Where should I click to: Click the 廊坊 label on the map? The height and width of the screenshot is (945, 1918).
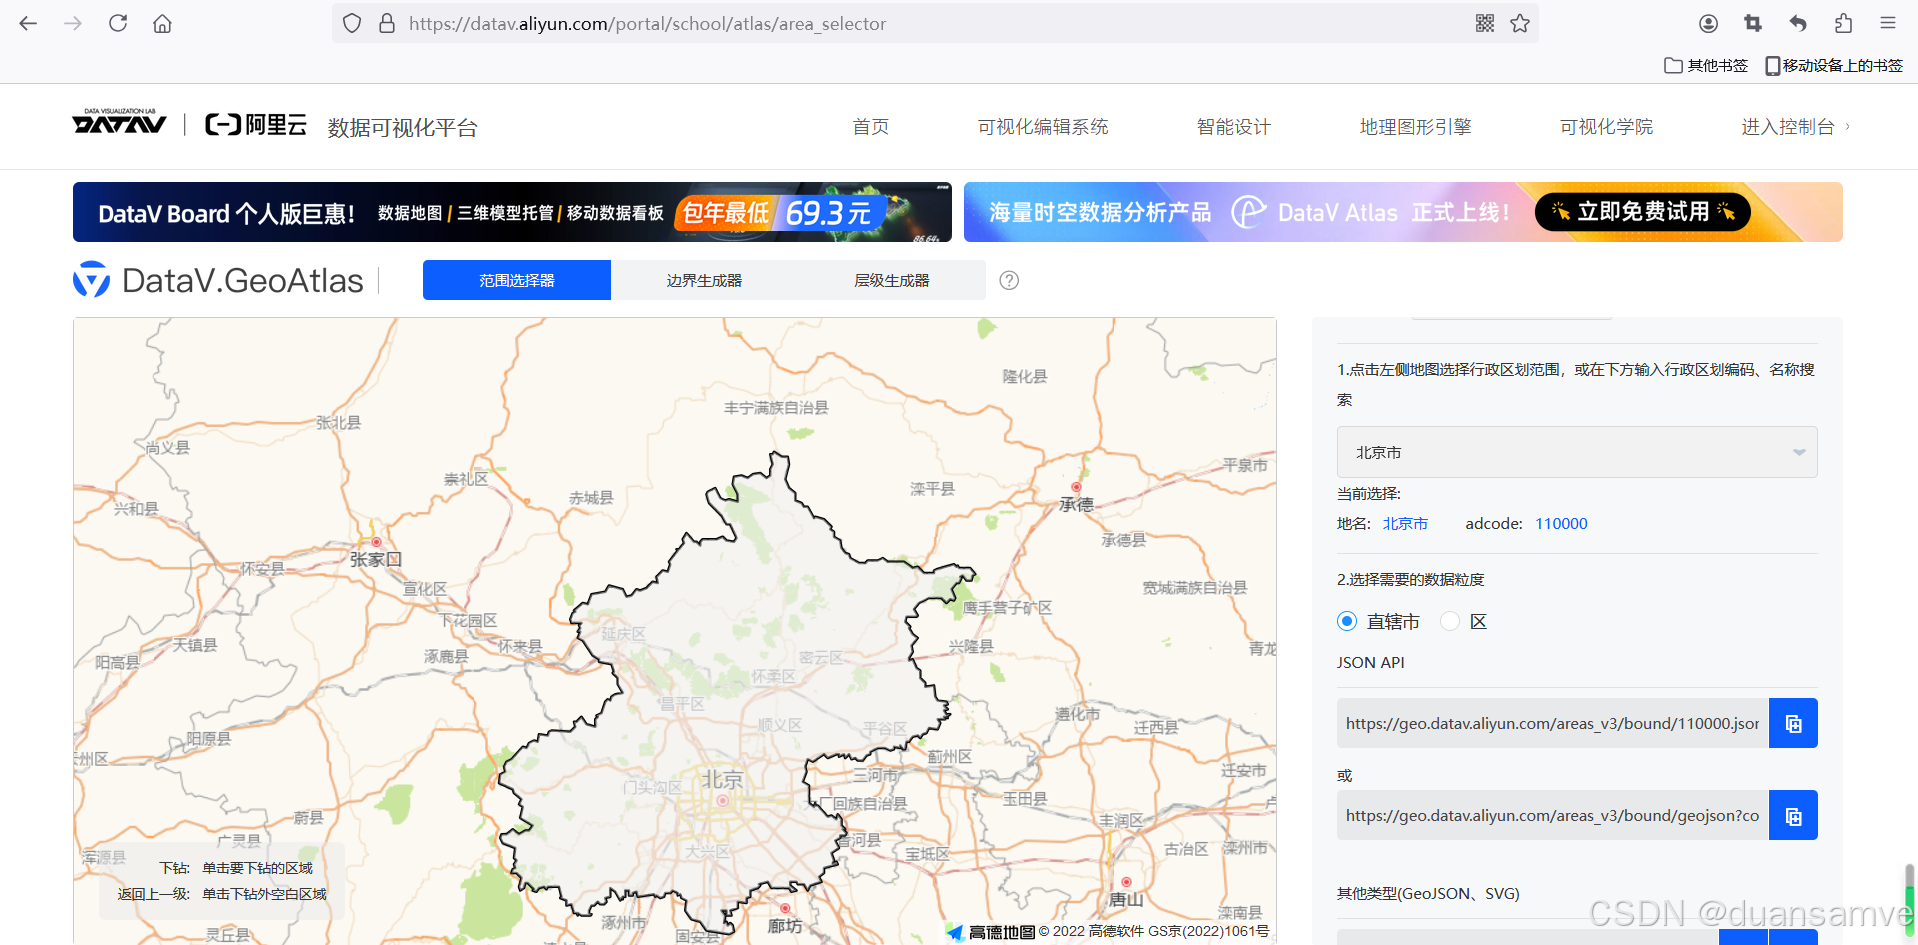point(785,926)
